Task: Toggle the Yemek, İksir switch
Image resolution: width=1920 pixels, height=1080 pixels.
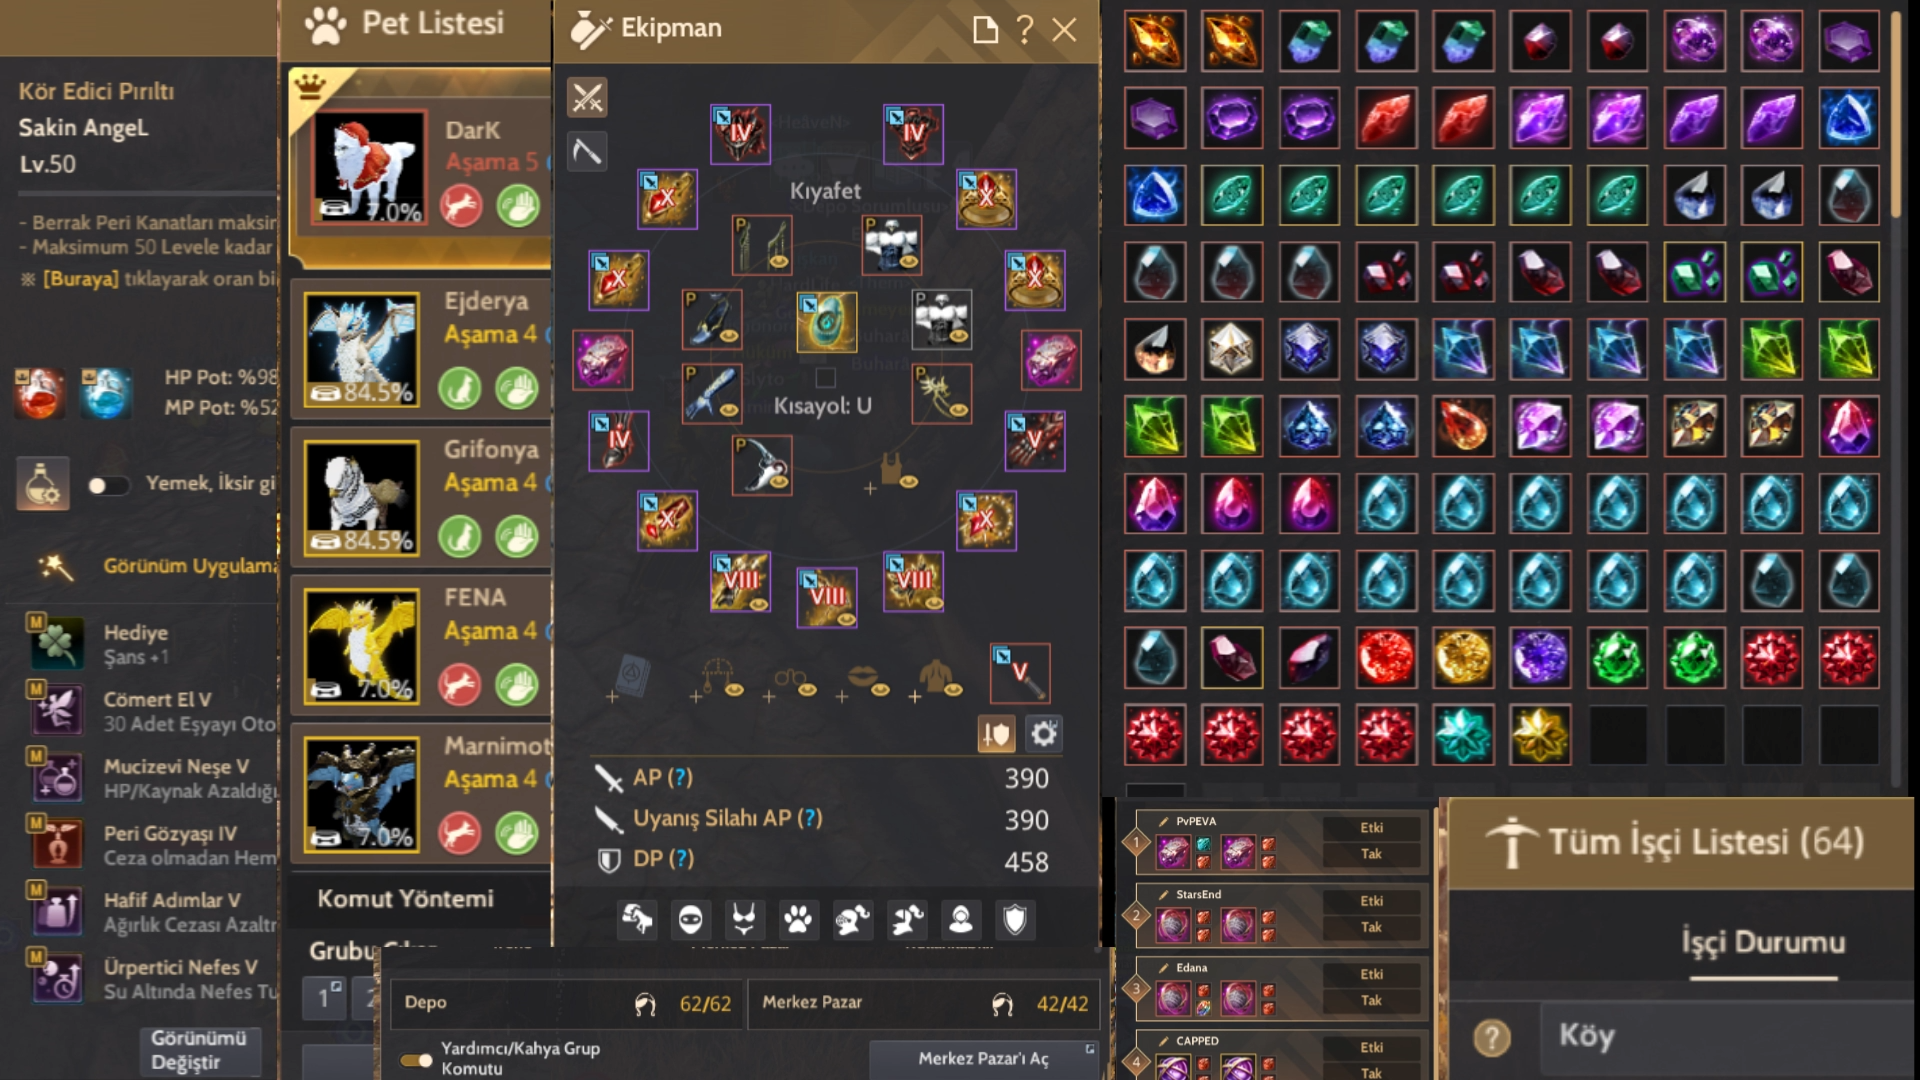Action: point(108,485)
